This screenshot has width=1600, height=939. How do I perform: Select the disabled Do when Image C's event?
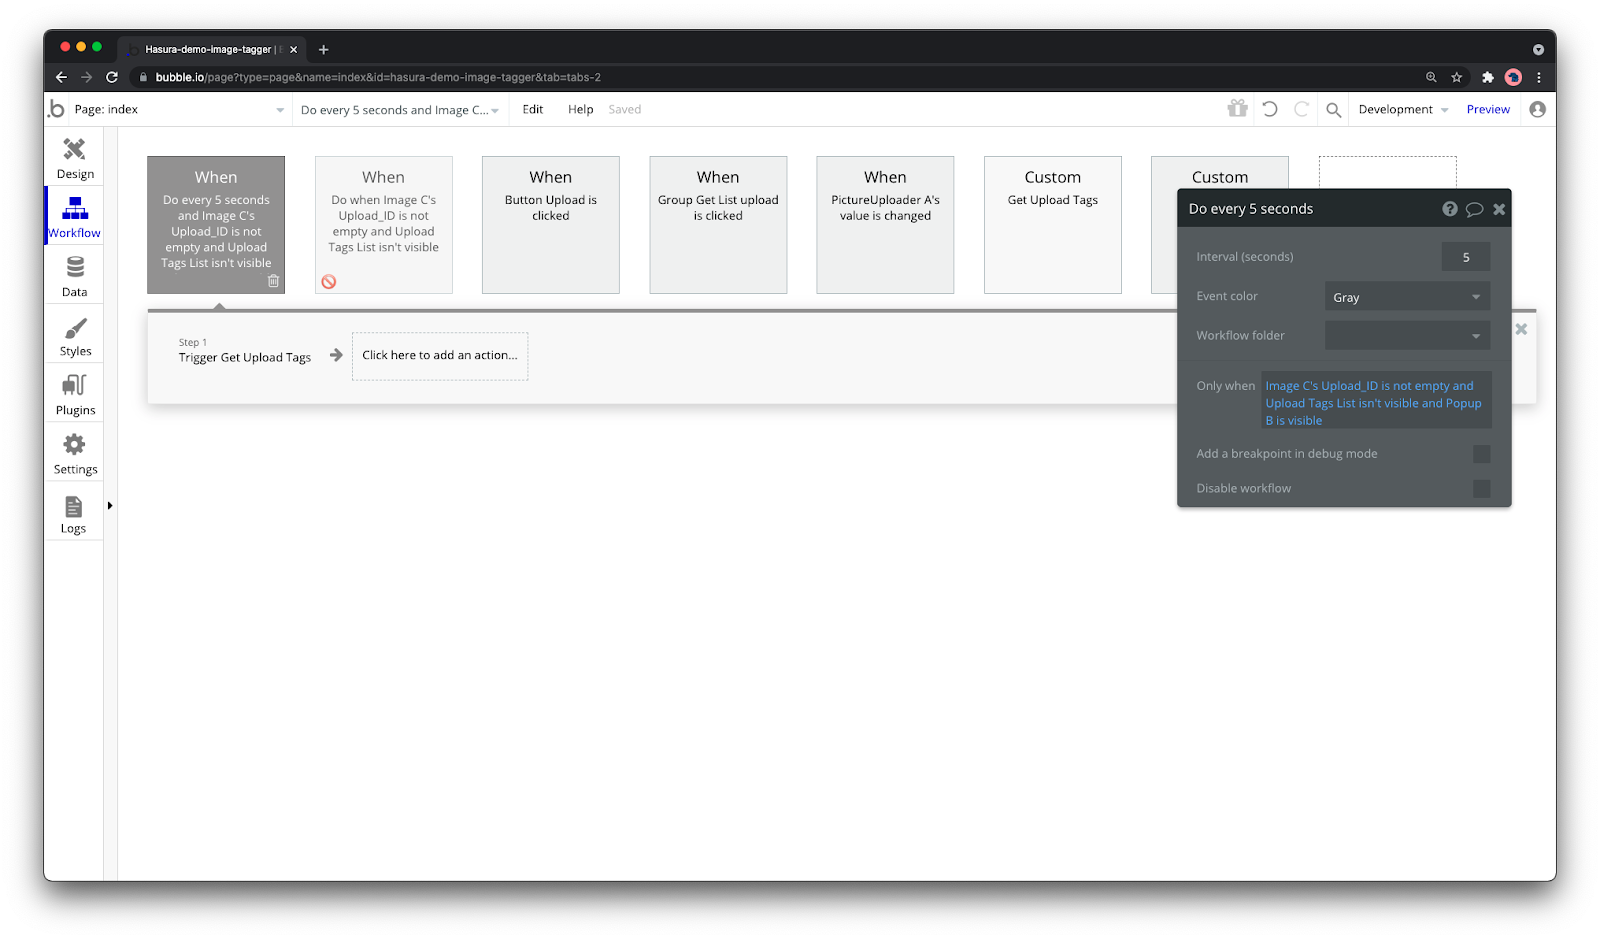point(384,225)
